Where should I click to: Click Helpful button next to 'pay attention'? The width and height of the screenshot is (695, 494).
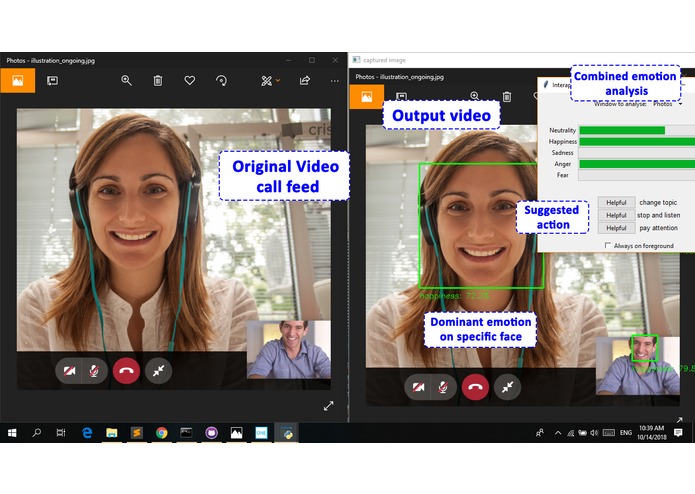click(x=617, y=228)
